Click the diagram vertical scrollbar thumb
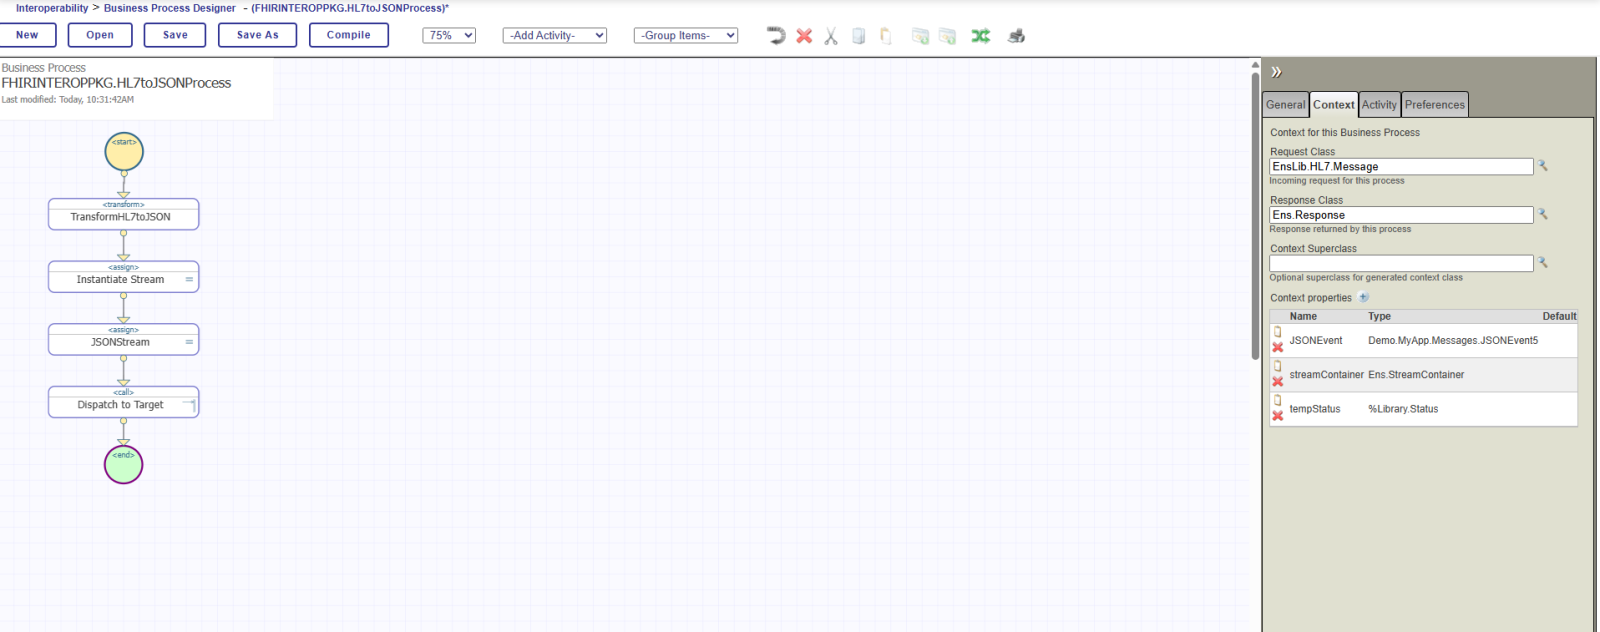Image resolution: width=1600 pixels, height=632 pixels. (1255, 215)
